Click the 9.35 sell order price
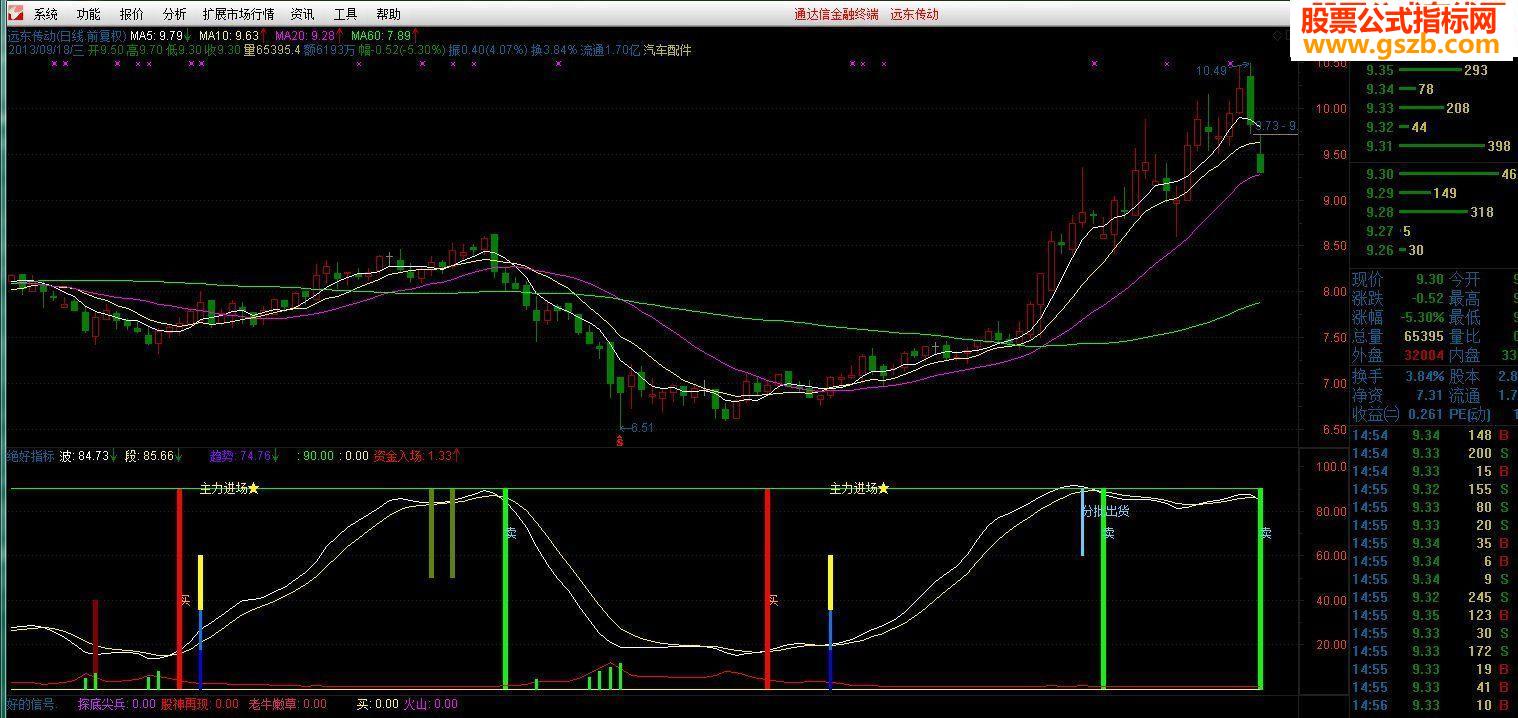Screen dimensions: 1518x718 click(1379, 70)
